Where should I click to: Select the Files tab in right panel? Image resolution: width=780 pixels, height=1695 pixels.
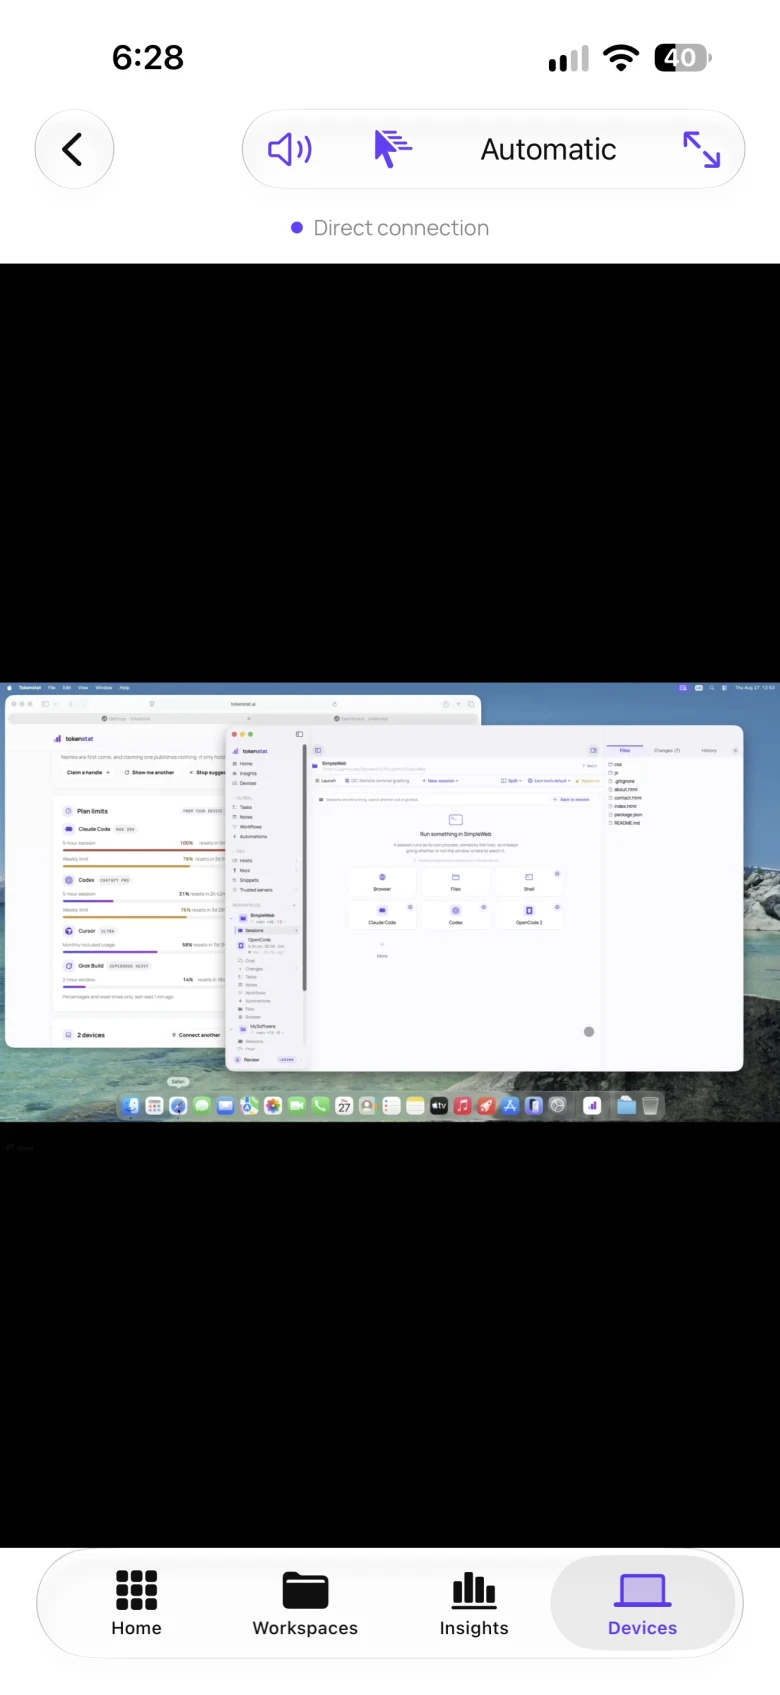coord(625,750)
